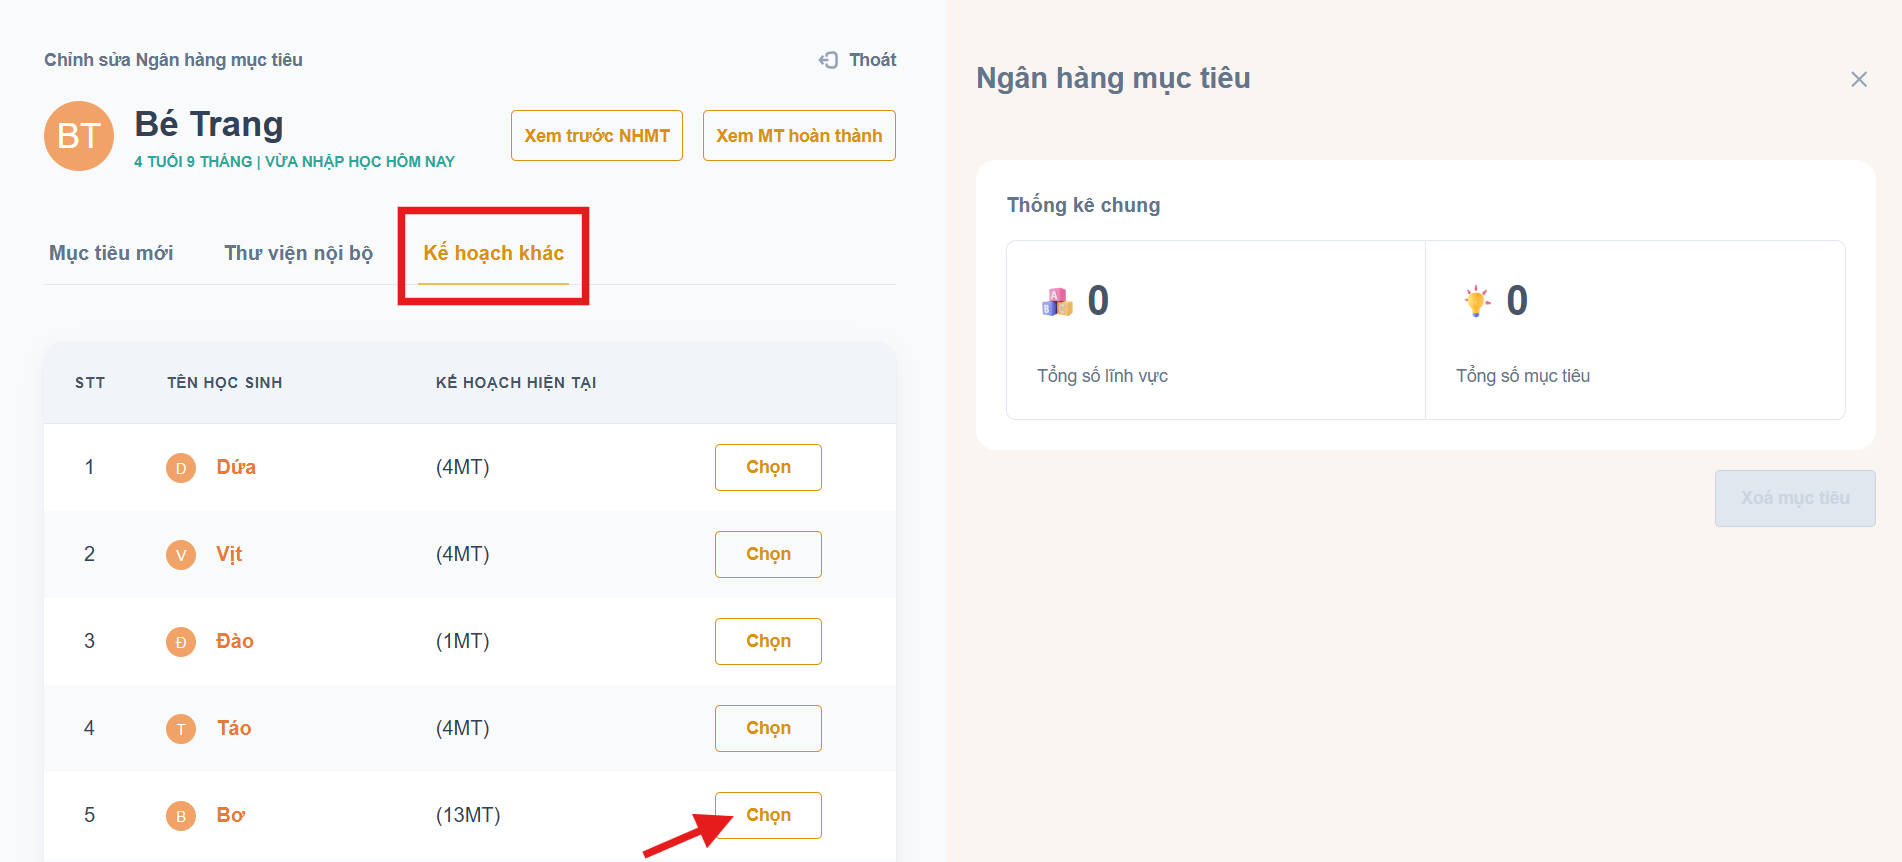Open the student name link Đào
The image size is (1902, 862).
(235, 641)
